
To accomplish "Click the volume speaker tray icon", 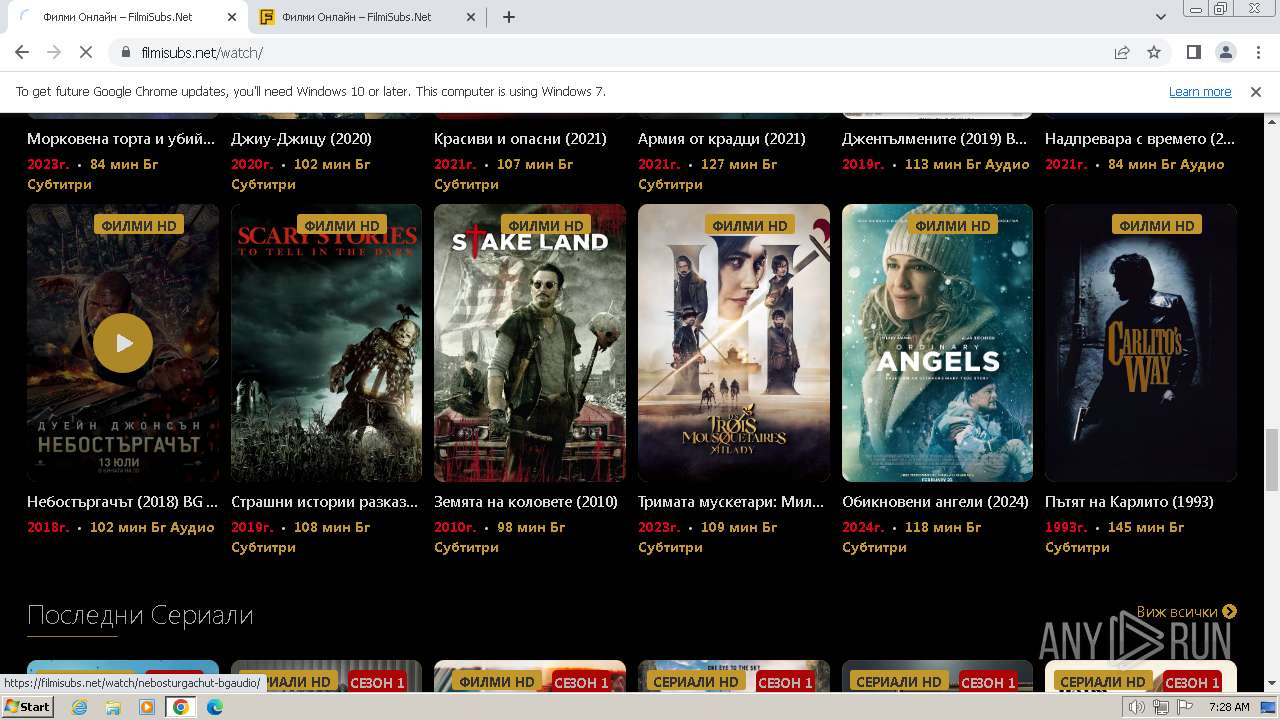I will (1136, 707).
